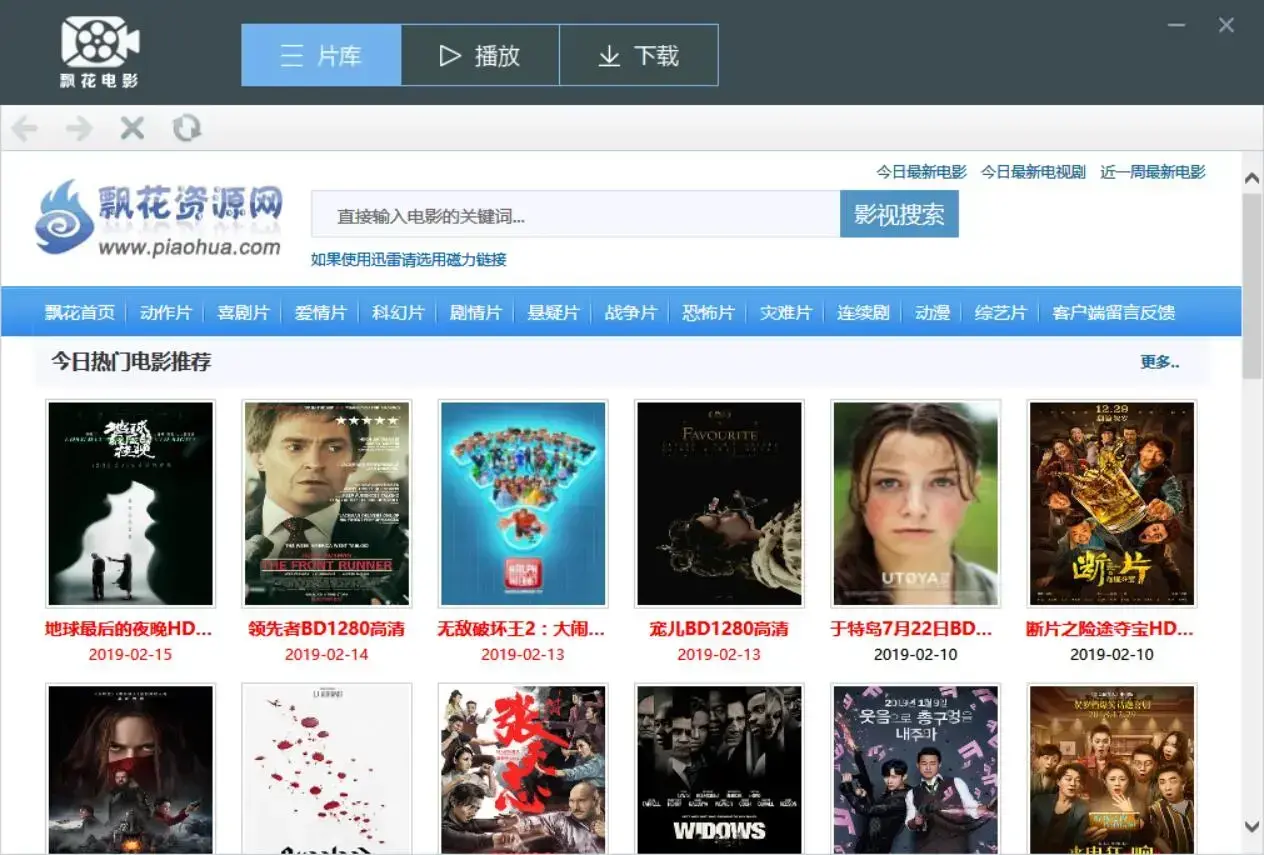
Task: Click the 更多.. link for hot movies
Action: coord(1160,362)
